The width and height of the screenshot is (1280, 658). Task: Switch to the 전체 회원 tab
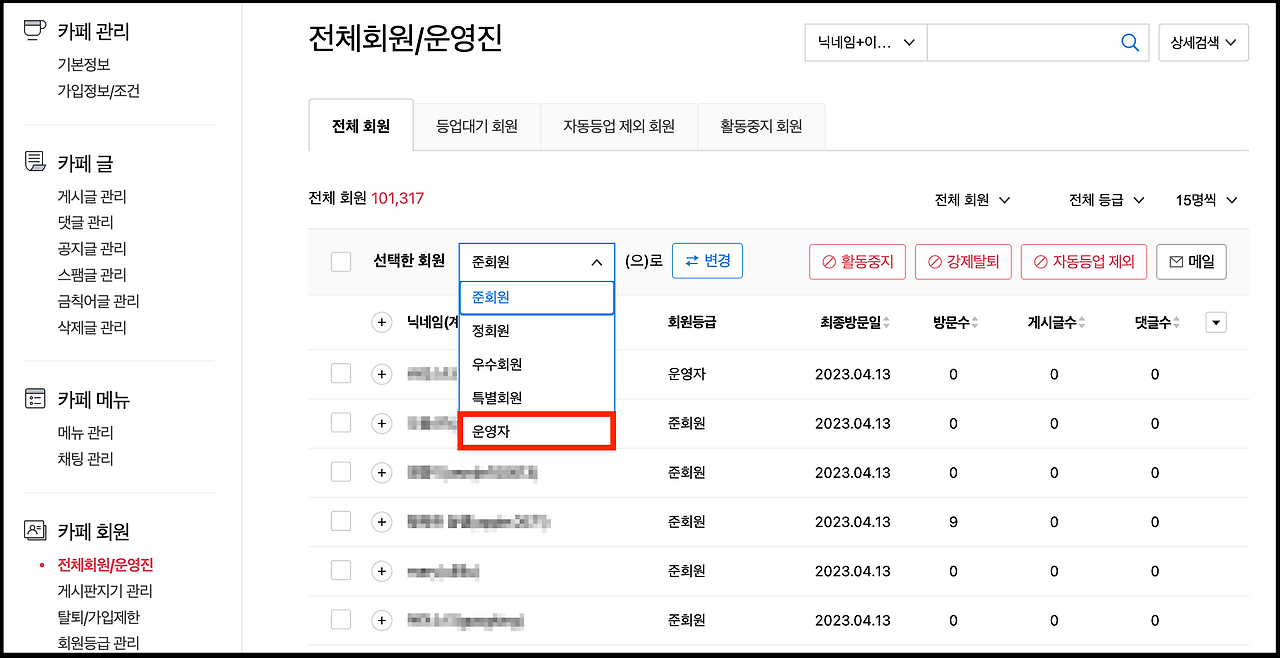pos(361,126)
